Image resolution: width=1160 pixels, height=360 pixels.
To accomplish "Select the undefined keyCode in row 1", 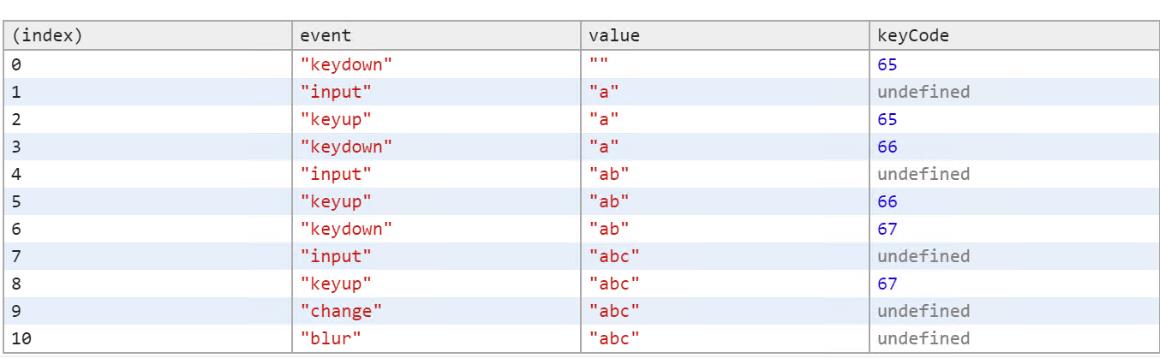I will 923,92.
